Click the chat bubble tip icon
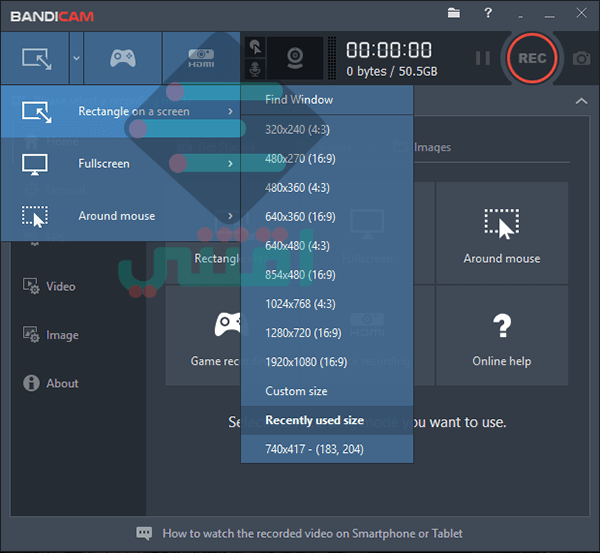600x553 pixels. (x=144, y=533)
